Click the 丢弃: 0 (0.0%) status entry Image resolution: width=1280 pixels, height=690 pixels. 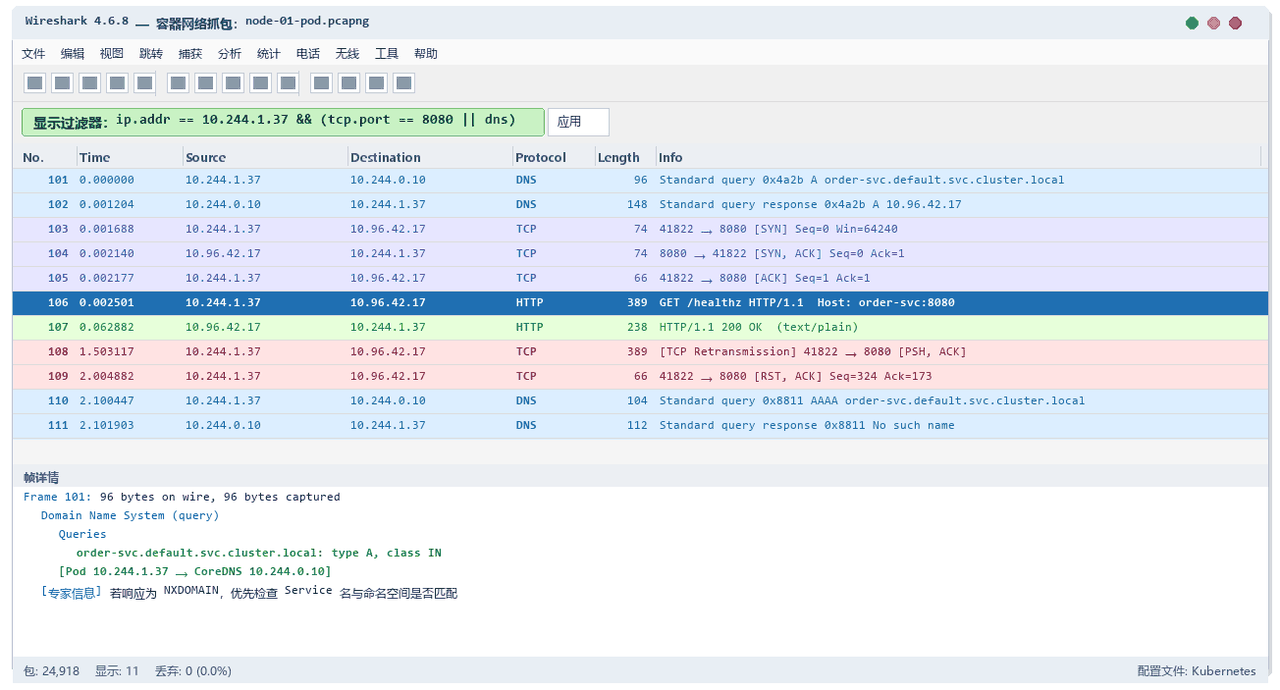[193, 671]
